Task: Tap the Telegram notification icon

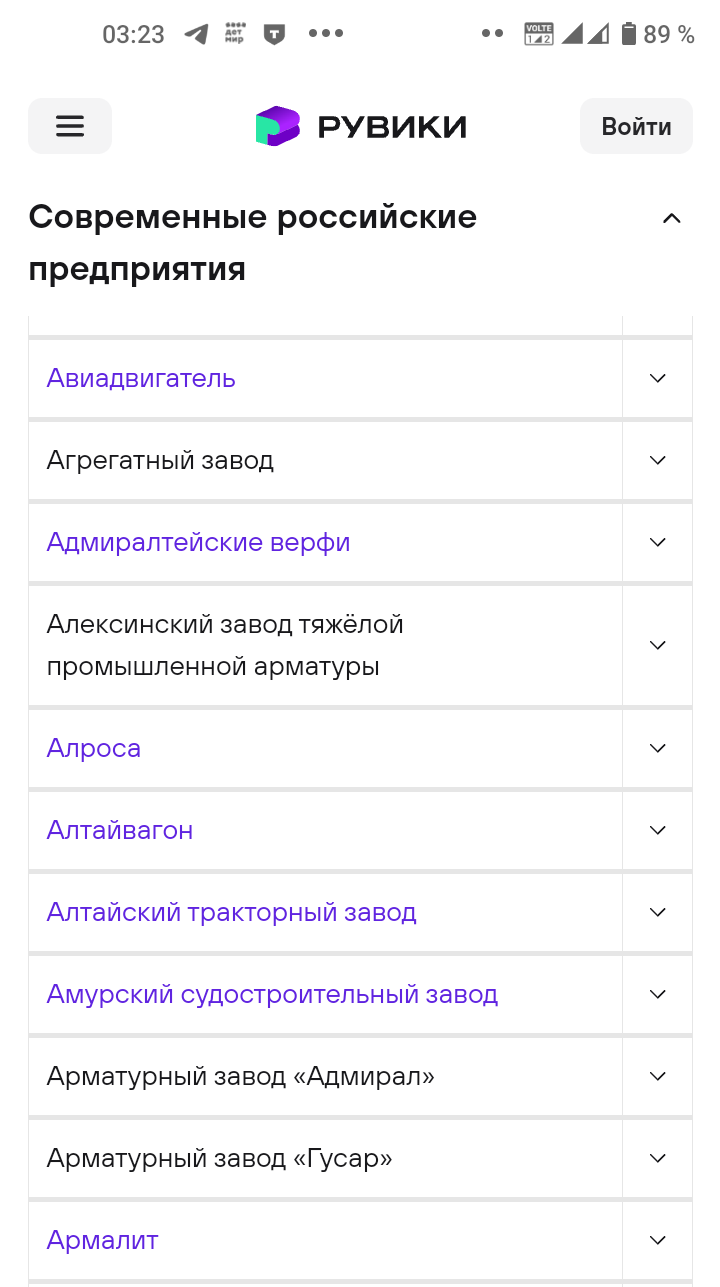Action: pyautogui.click(x=196, y=34)
